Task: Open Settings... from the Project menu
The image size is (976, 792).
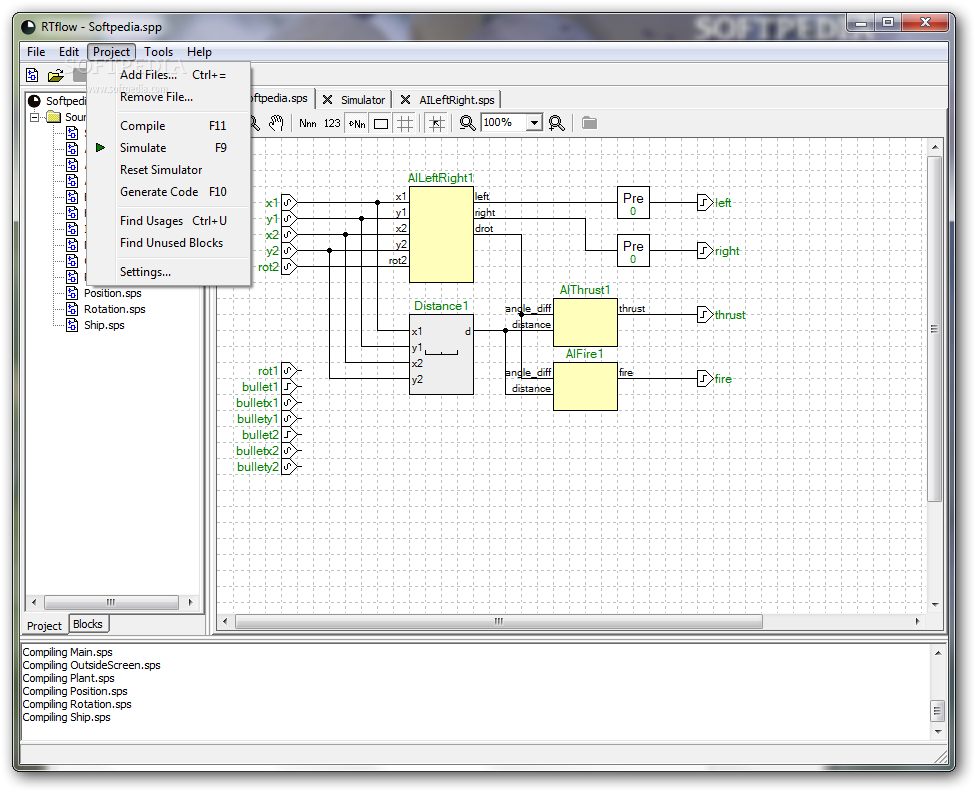Action: click(x=169, y=272)
